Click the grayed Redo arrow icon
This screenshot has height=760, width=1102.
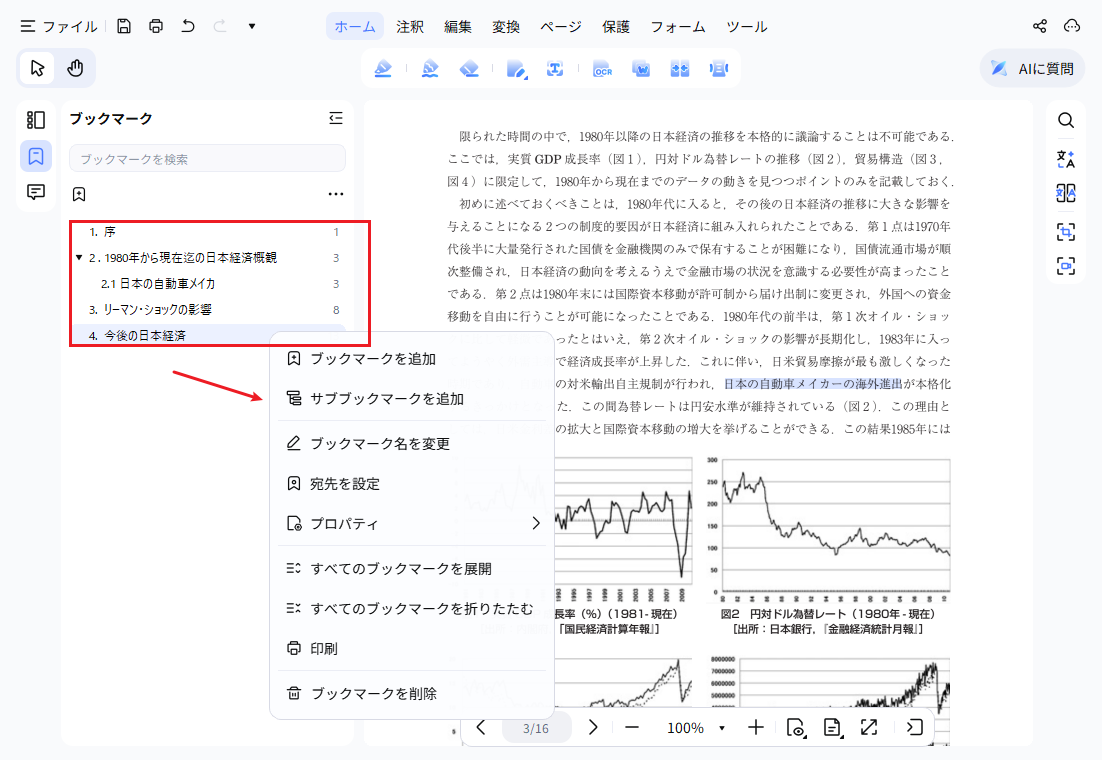click(220, 27)
